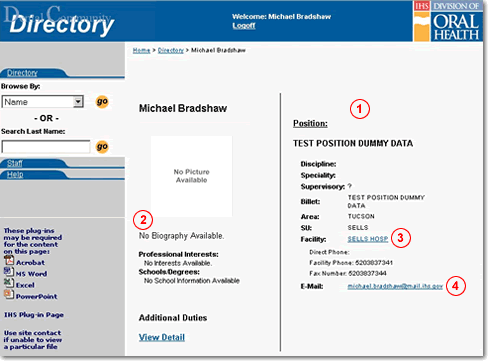Go to Home breadcrumb link
This screenshot has height=361, width=488.
[141, 50]
